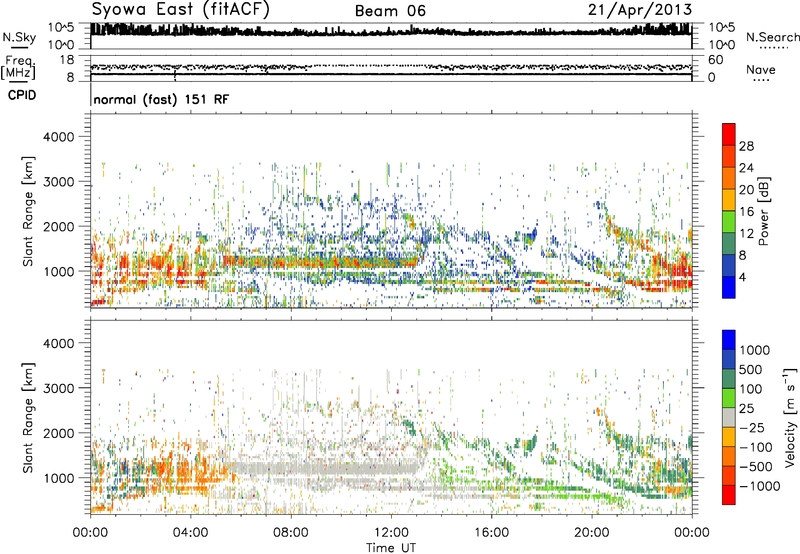Select the "Time UT" x-axis title
The height and width of the screenshot is (554, 800).
pos(391,548)
